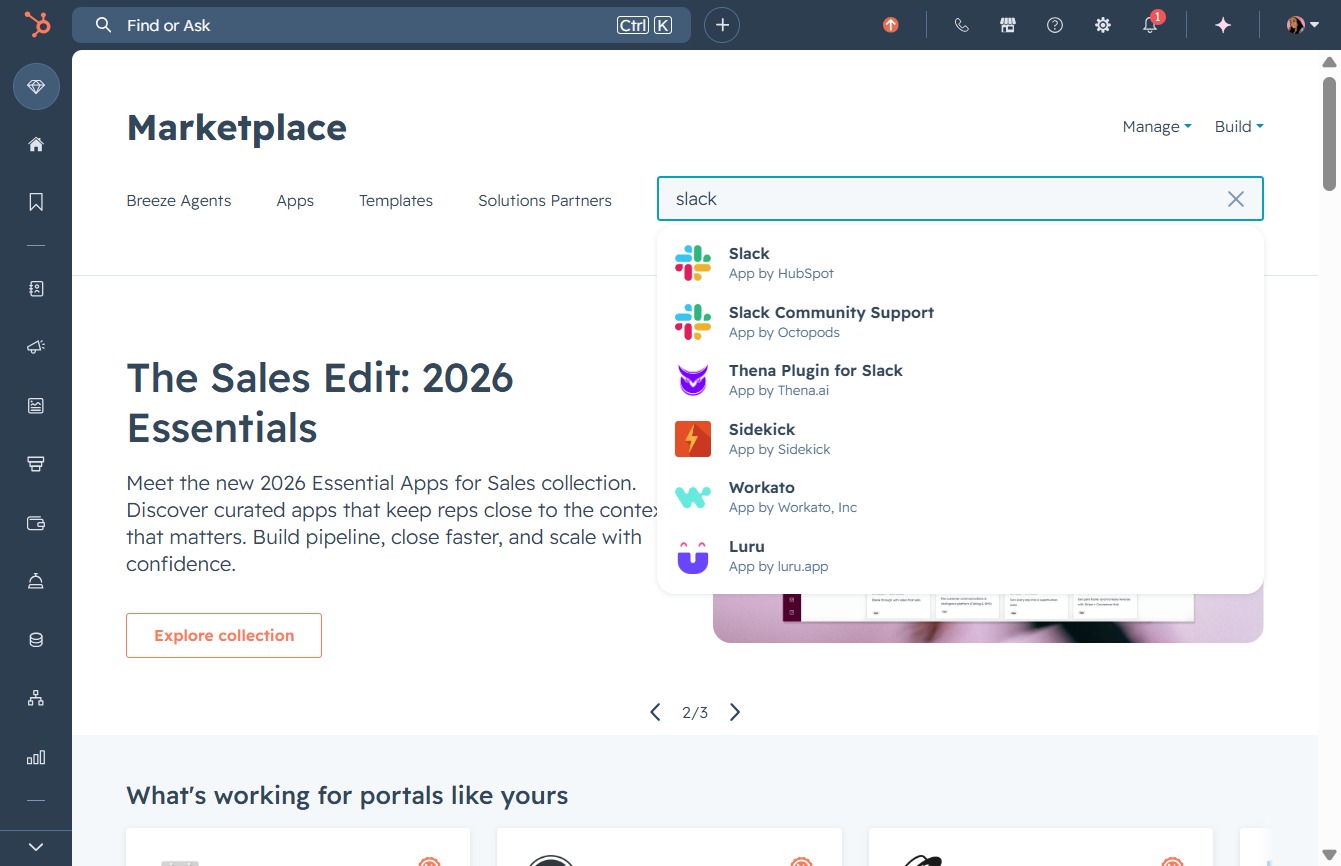Click the Sidekick lightning bolt logo
This screenshot has width=1341, height=866.
(693, 439)
